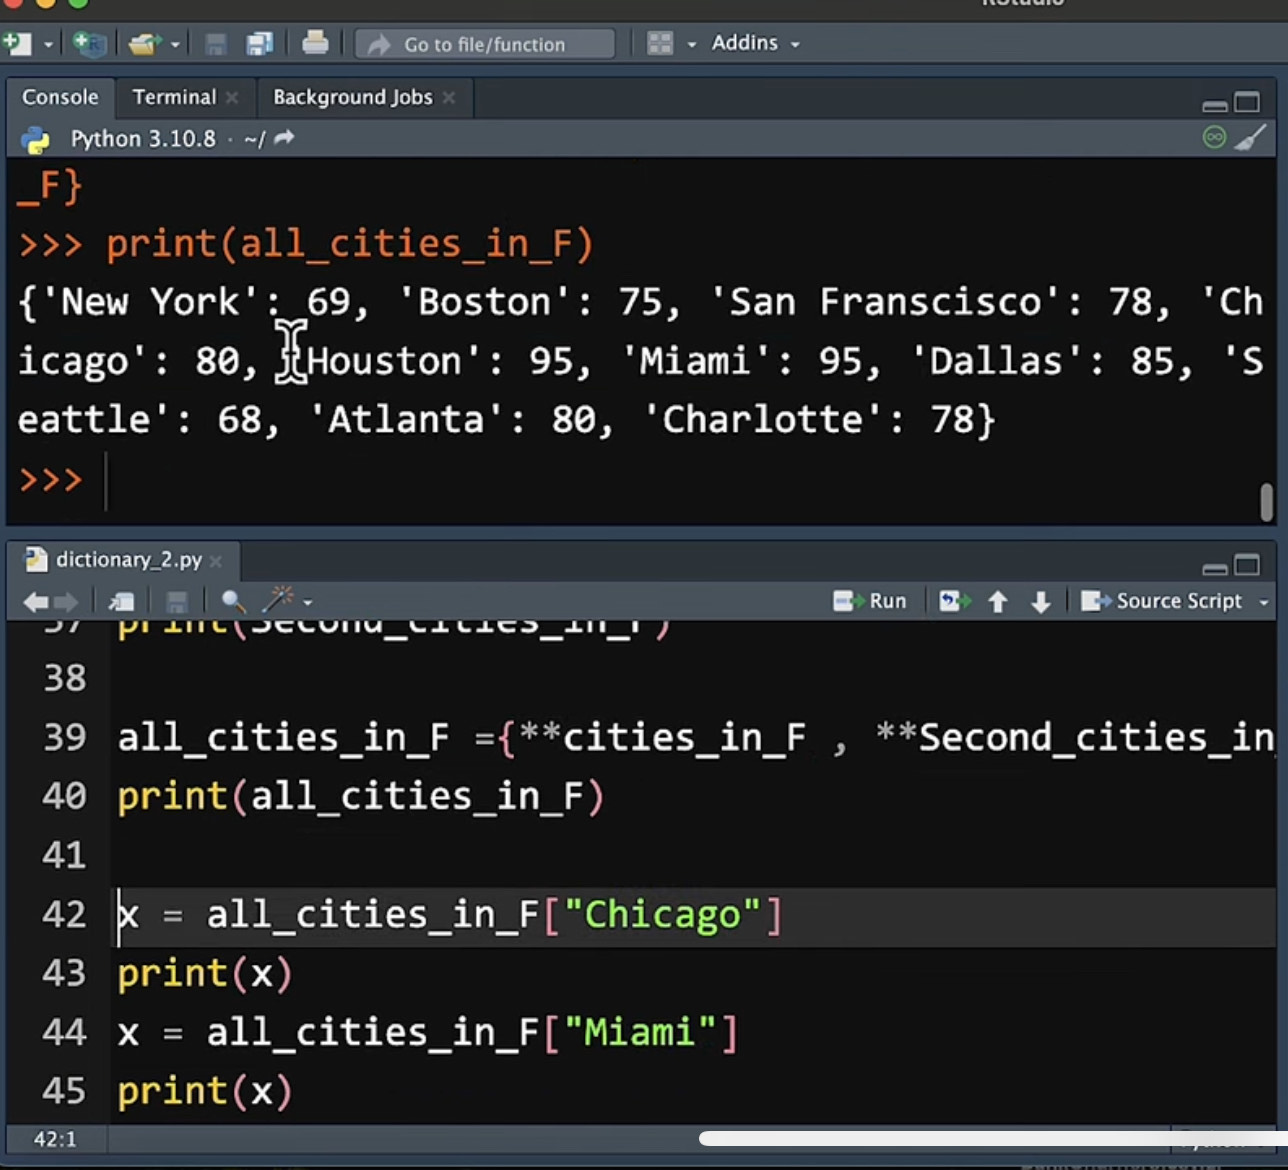
Task: Clear console with broom icon
Action: pos(1250,138)
